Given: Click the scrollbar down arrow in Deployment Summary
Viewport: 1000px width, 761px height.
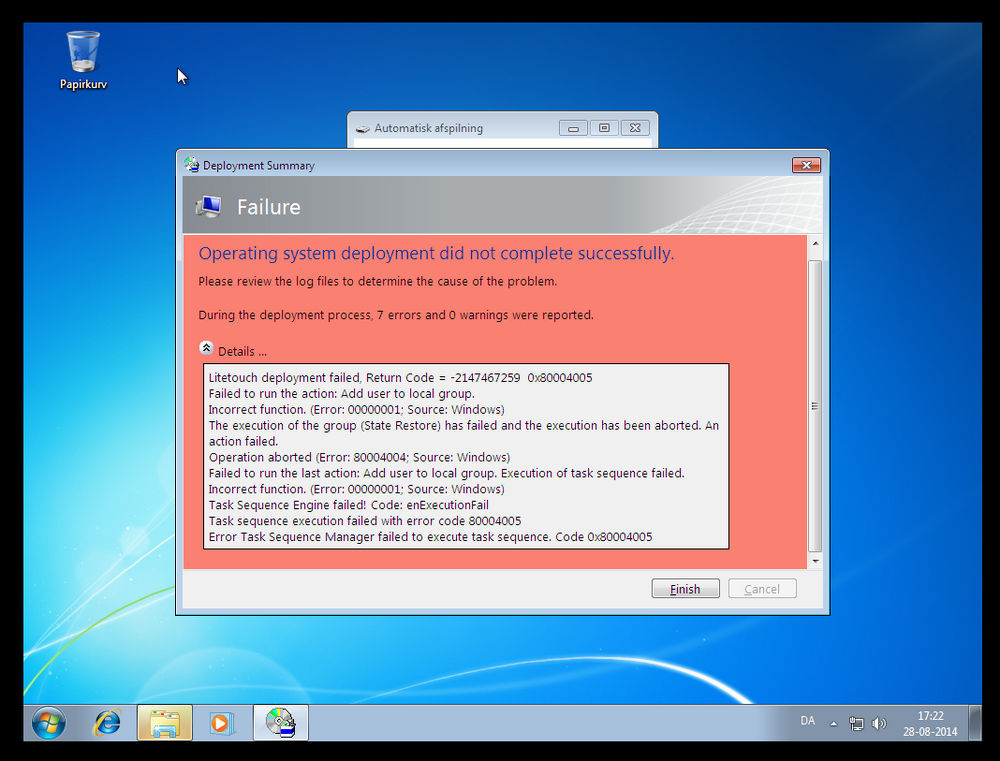Looking at the screenshot, I should (x=815, y=561).
